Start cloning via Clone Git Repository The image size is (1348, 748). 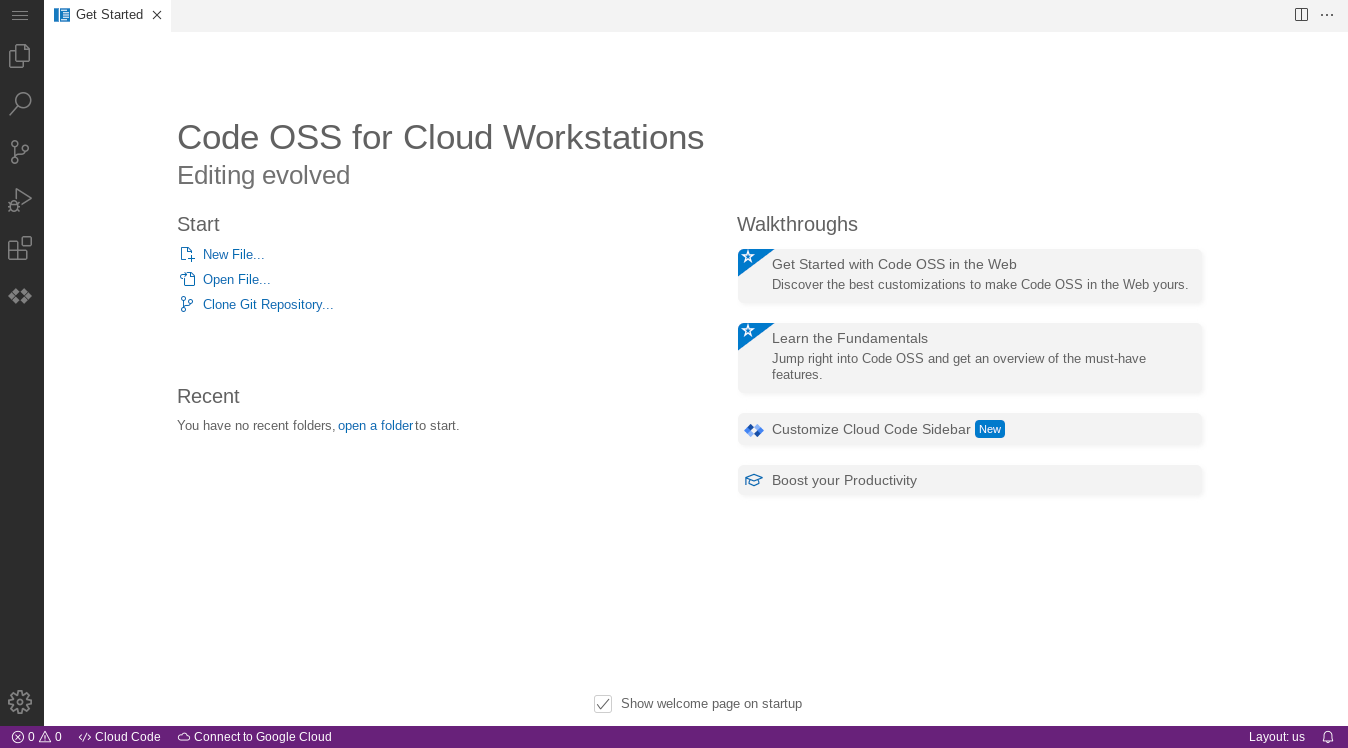point(267,304)
